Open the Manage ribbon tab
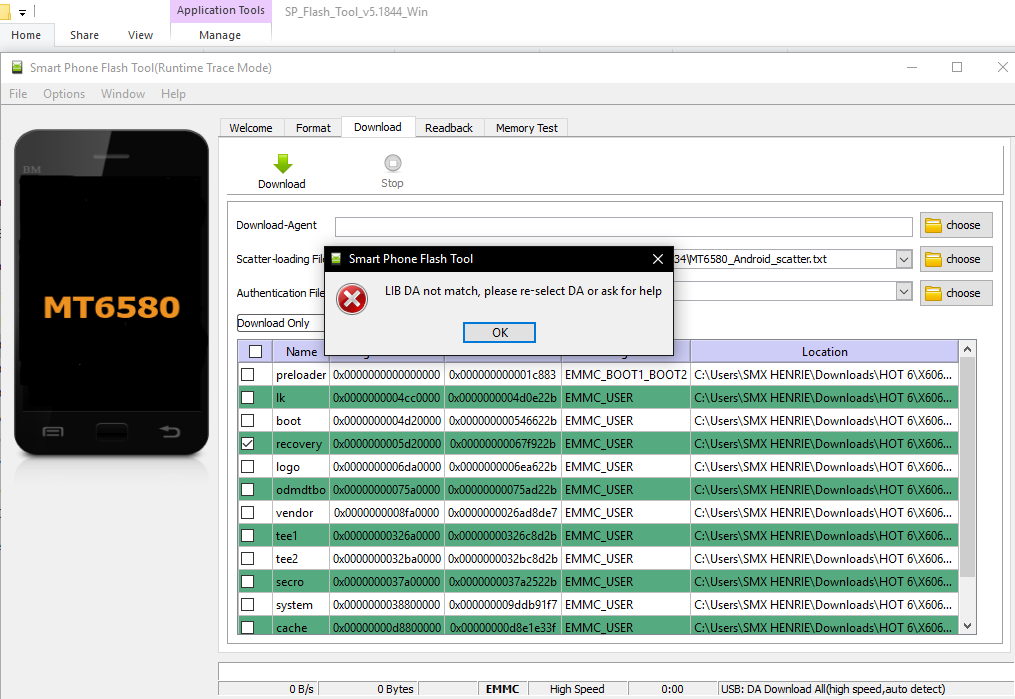 tap(220, 35)
